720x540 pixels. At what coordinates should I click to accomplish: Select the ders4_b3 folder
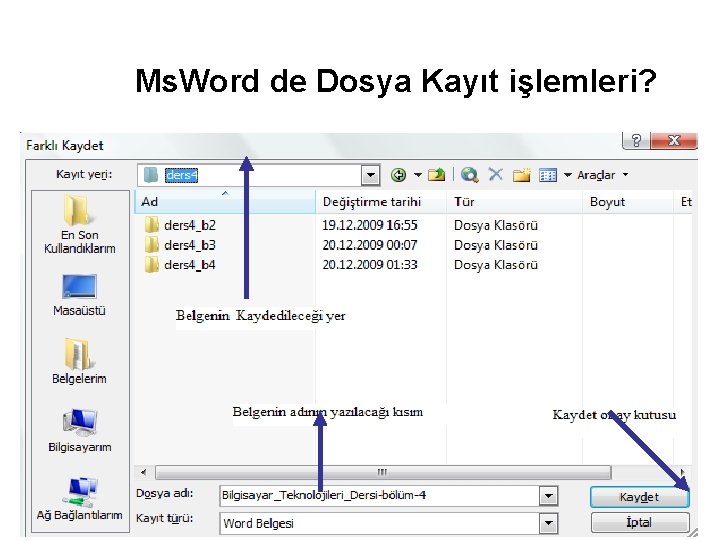(180, 245)
